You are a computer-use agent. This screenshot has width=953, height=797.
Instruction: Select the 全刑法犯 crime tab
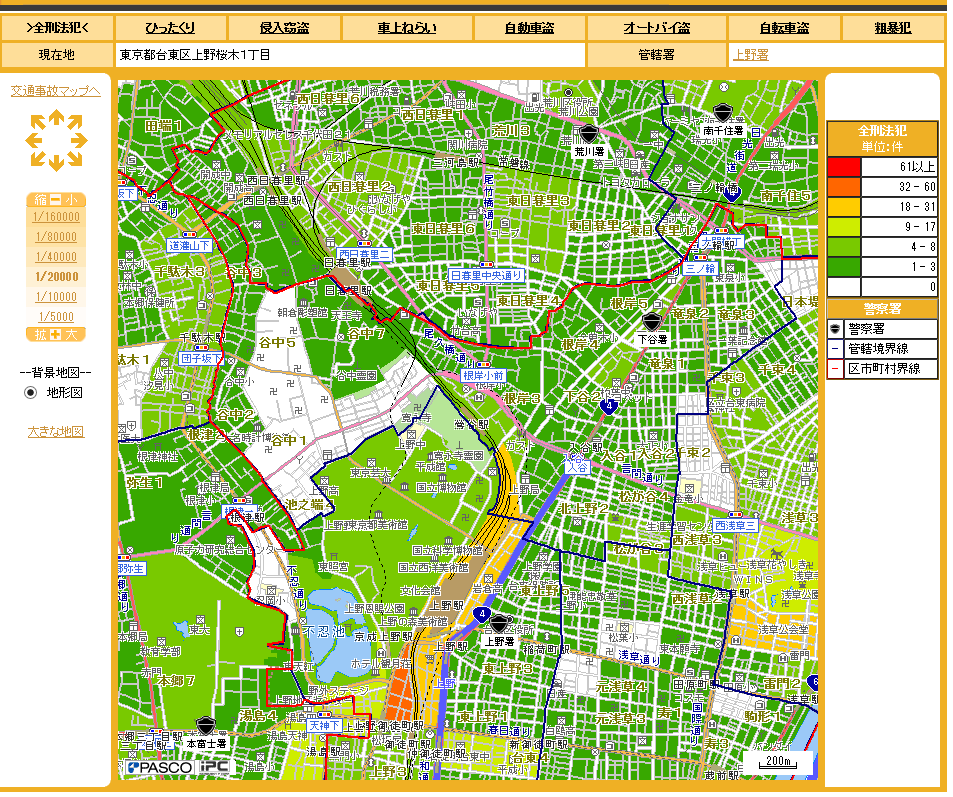click(57, 27)
